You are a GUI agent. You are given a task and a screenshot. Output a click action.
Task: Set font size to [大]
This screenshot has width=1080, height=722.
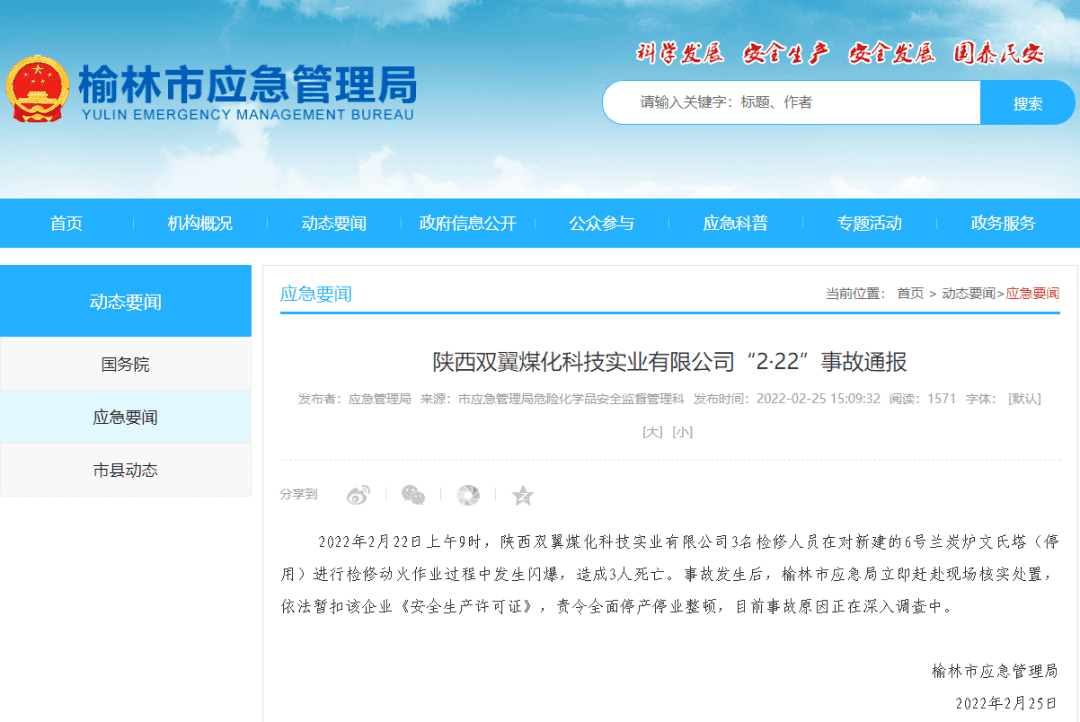coord(652,432)
